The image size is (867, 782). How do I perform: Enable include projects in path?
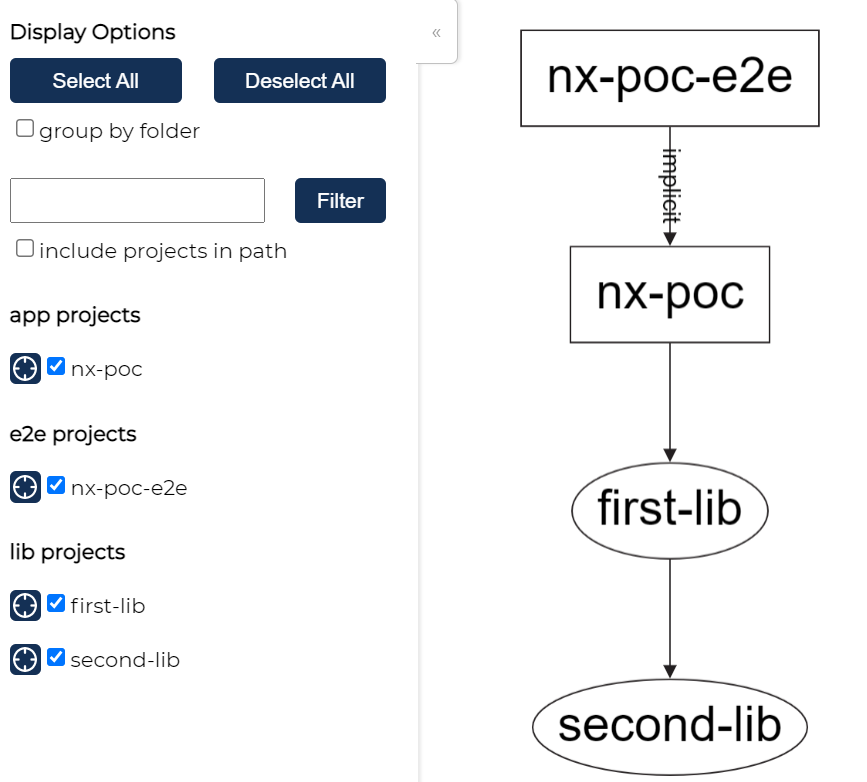(24, 247)
